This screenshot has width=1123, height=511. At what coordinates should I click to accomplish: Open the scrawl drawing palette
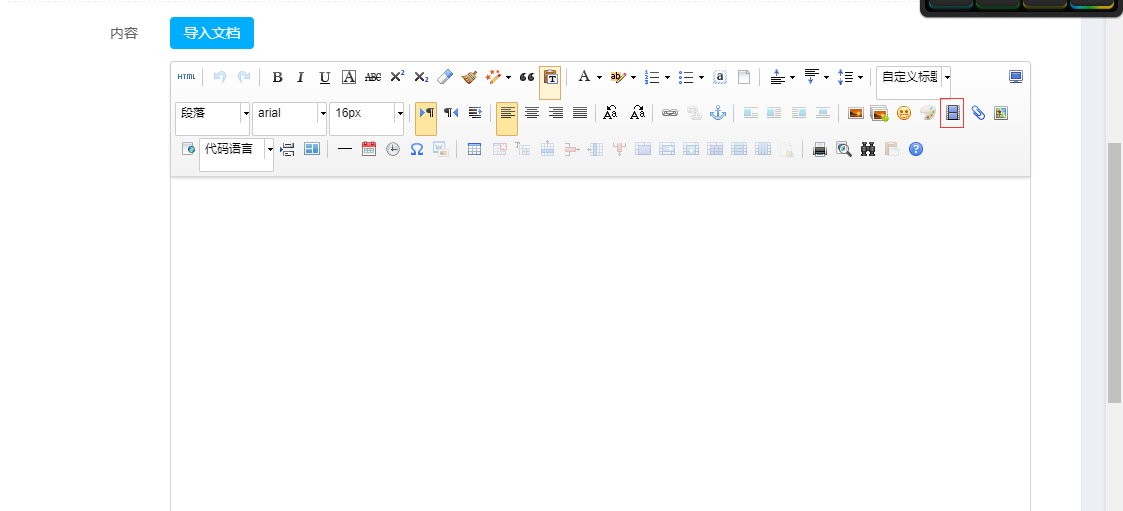pyautogui.click(x=928, y=113)
